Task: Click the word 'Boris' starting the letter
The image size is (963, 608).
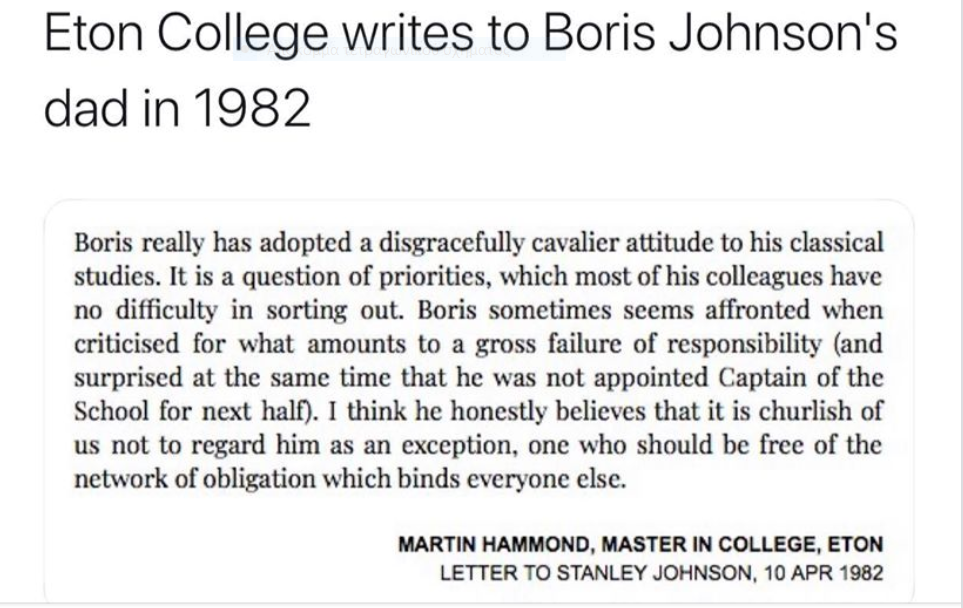Action: (x=103, y=243)
